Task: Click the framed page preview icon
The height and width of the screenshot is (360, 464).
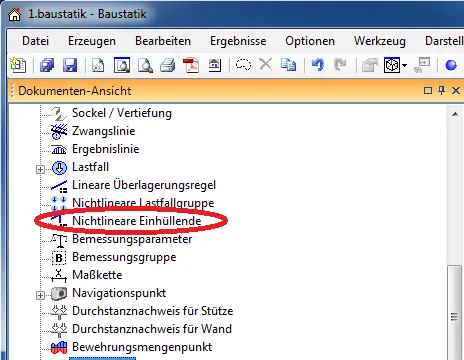Action: [122, 65]
